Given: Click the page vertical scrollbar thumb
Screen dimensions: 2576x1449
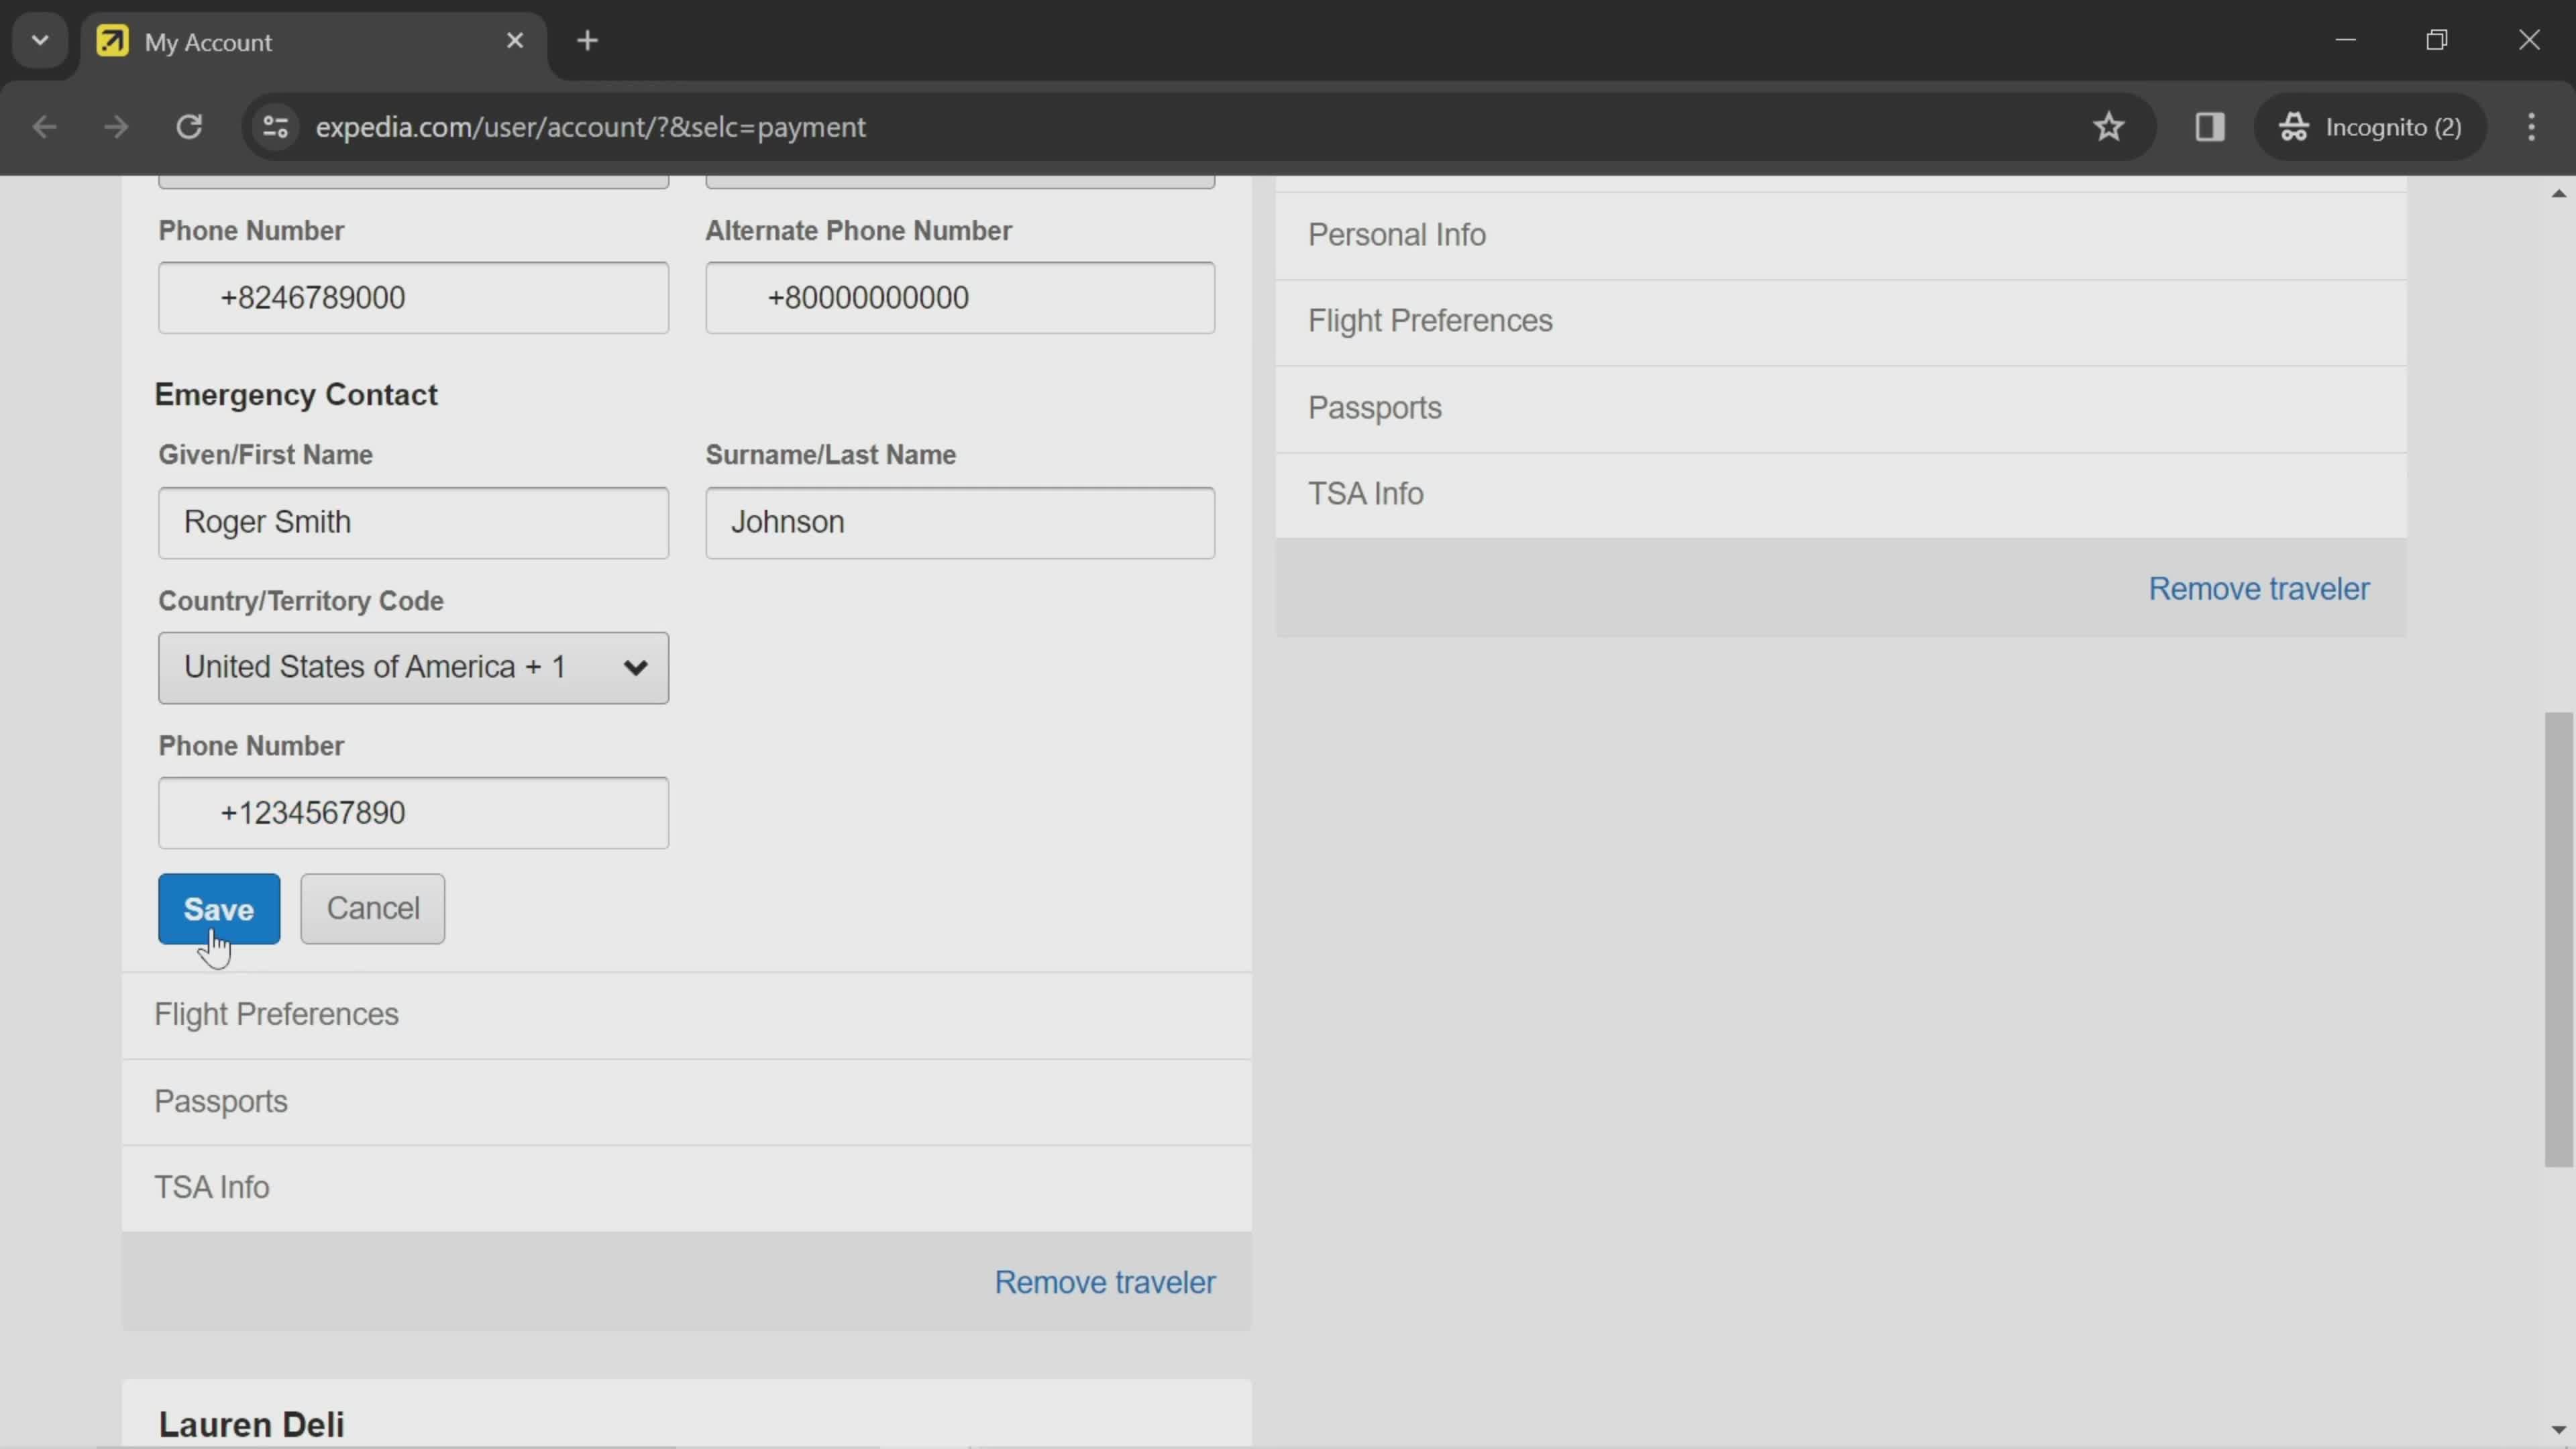Looking at the screenshot, I should point(2558,939).
